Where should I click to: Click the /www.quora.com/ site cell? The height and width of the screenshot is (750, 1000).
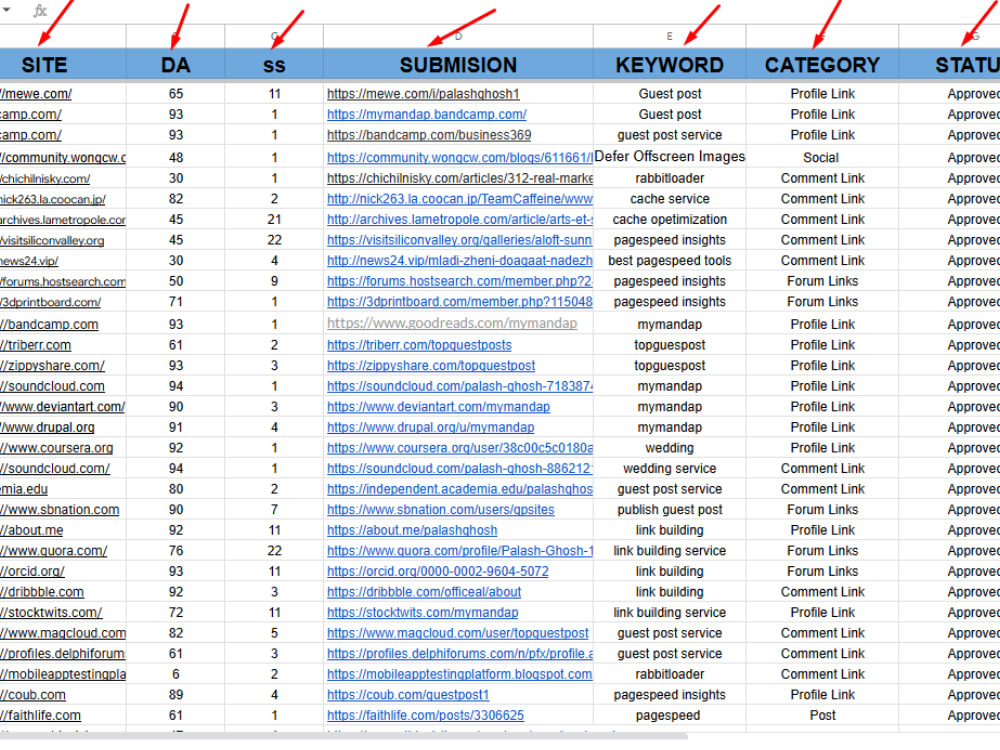(63, 550)
